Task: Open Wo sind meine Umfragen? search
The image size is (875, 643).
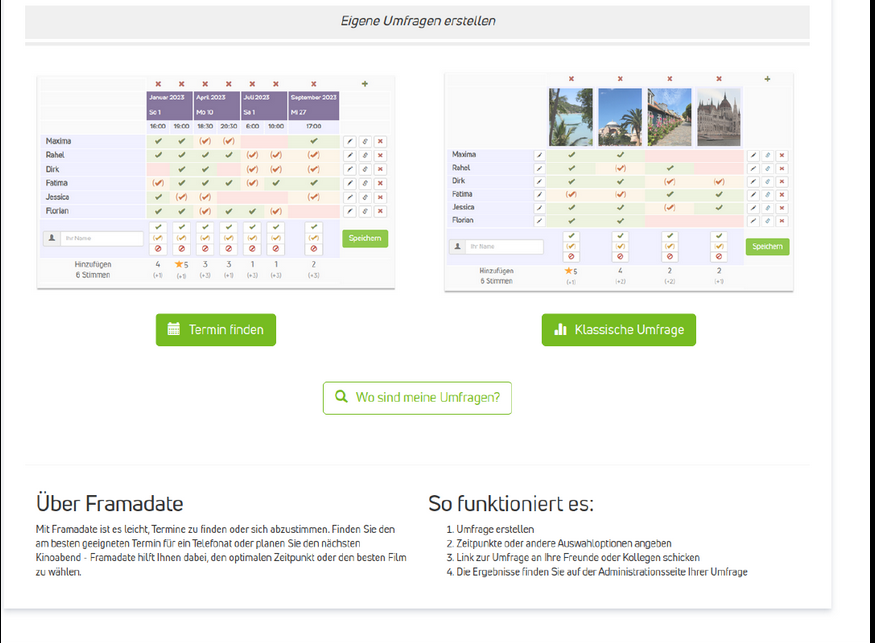Action: point(417,398)
